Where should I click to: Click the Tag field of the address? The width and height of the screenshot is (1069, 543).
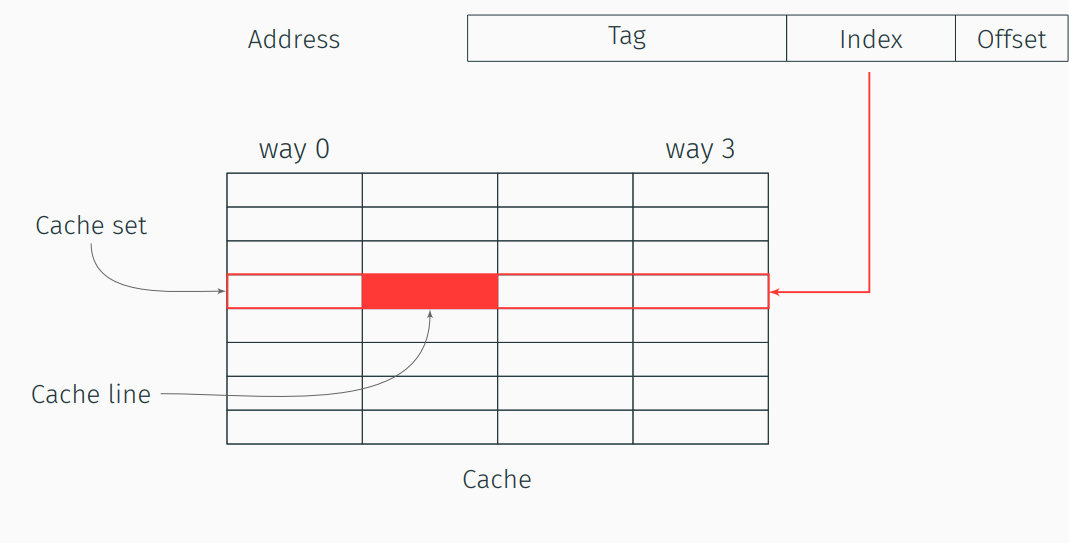pyautogui.click(x=627, y=38)
